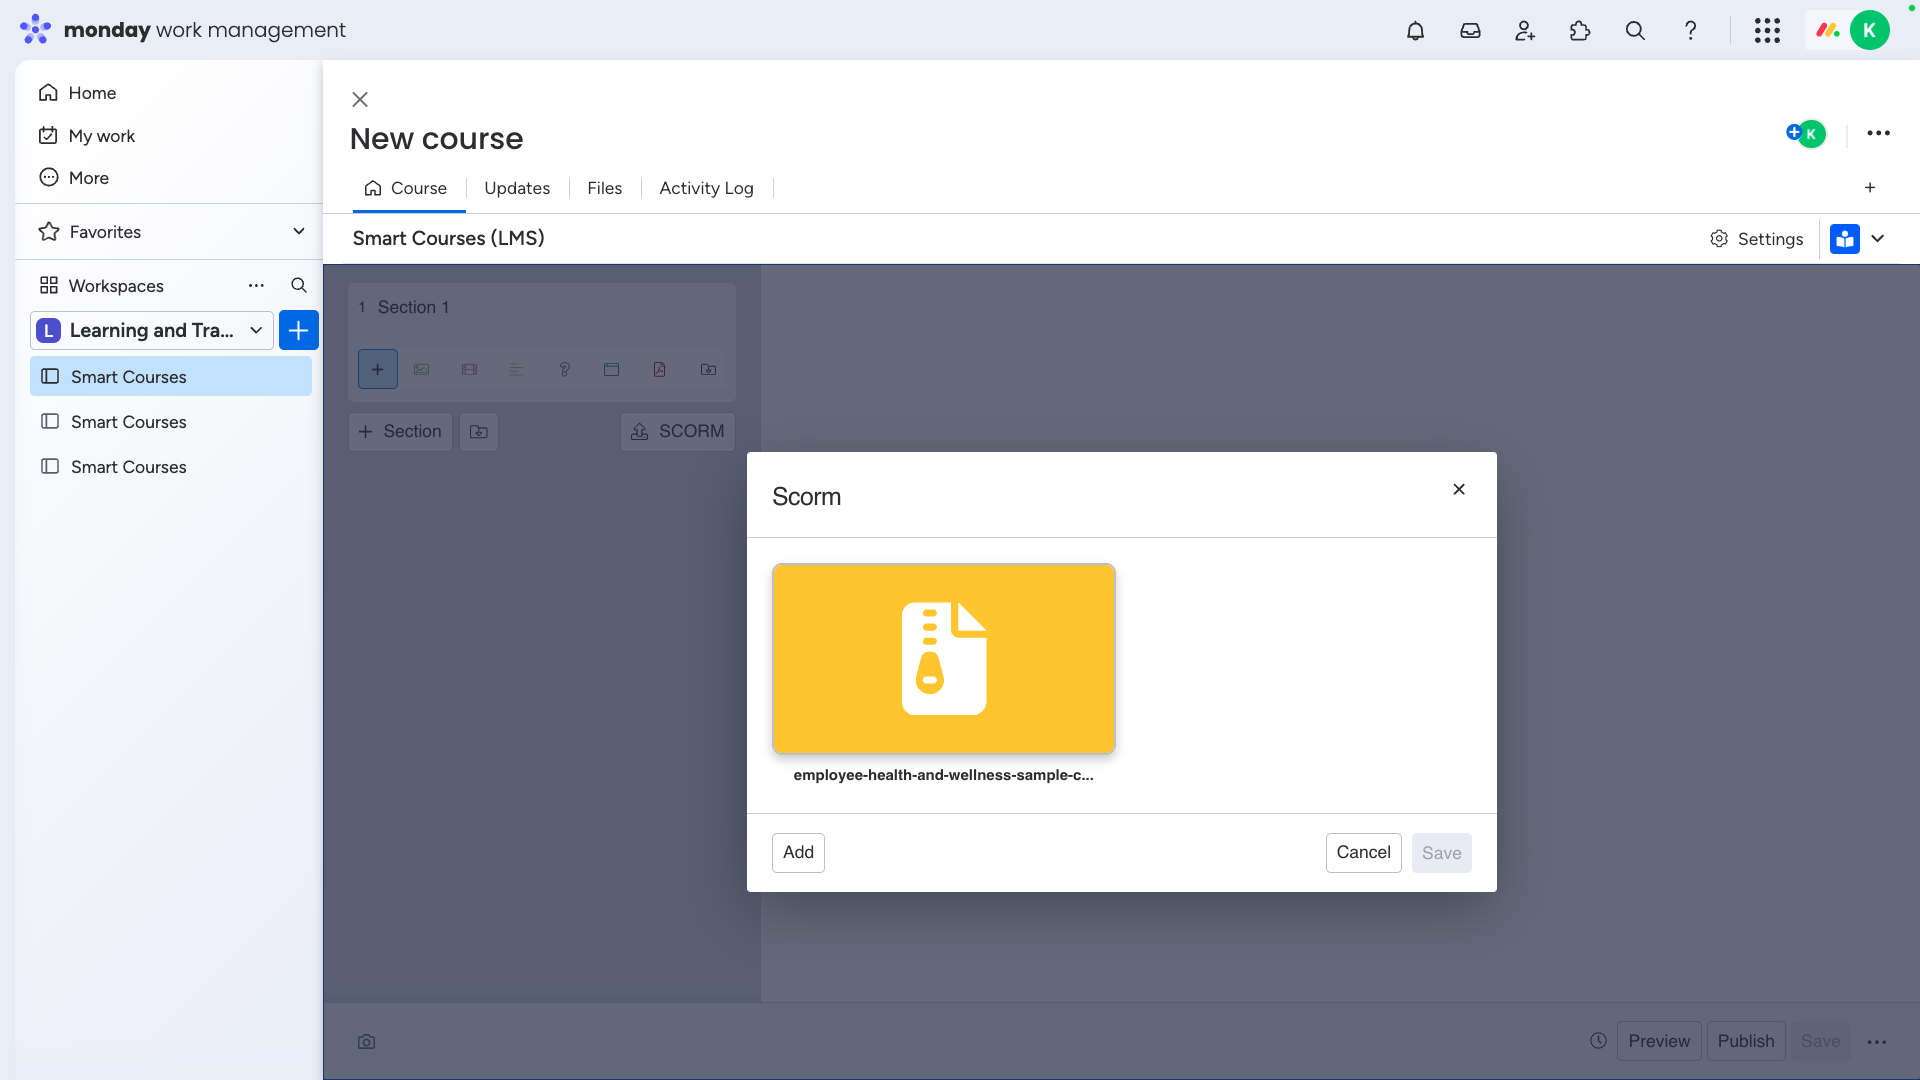Open the highlighted Smart Courses board
Viewport: 1920px width, 1080px height.
pos(171,377)
